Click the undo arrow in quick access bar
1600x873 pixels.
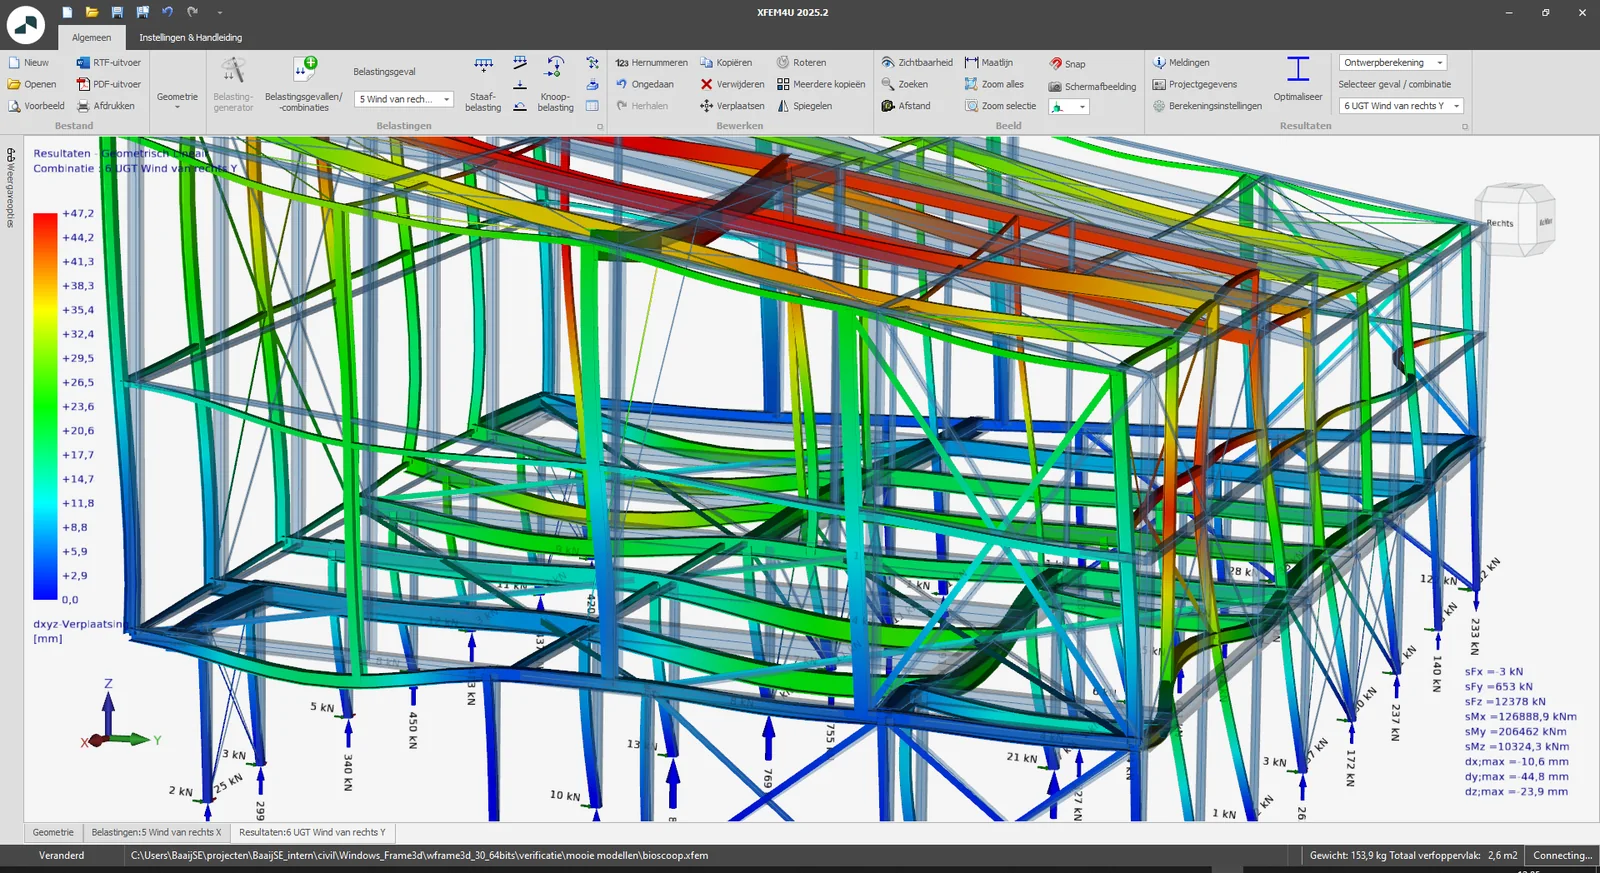tap(167, 12)
